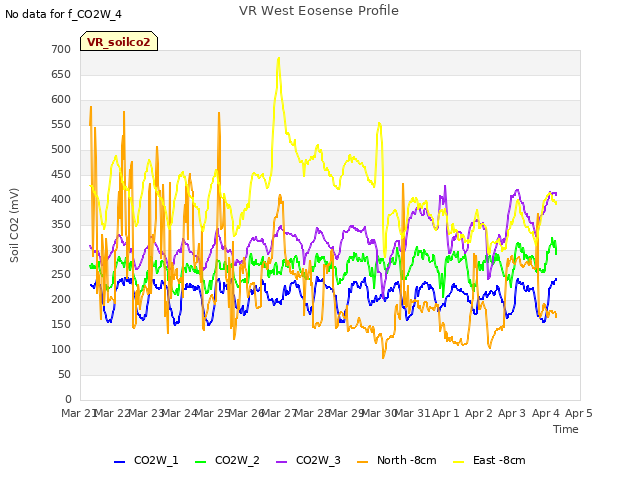Click the 500 y-axis tick label
The image size is (640, 480).
[61, 149]
